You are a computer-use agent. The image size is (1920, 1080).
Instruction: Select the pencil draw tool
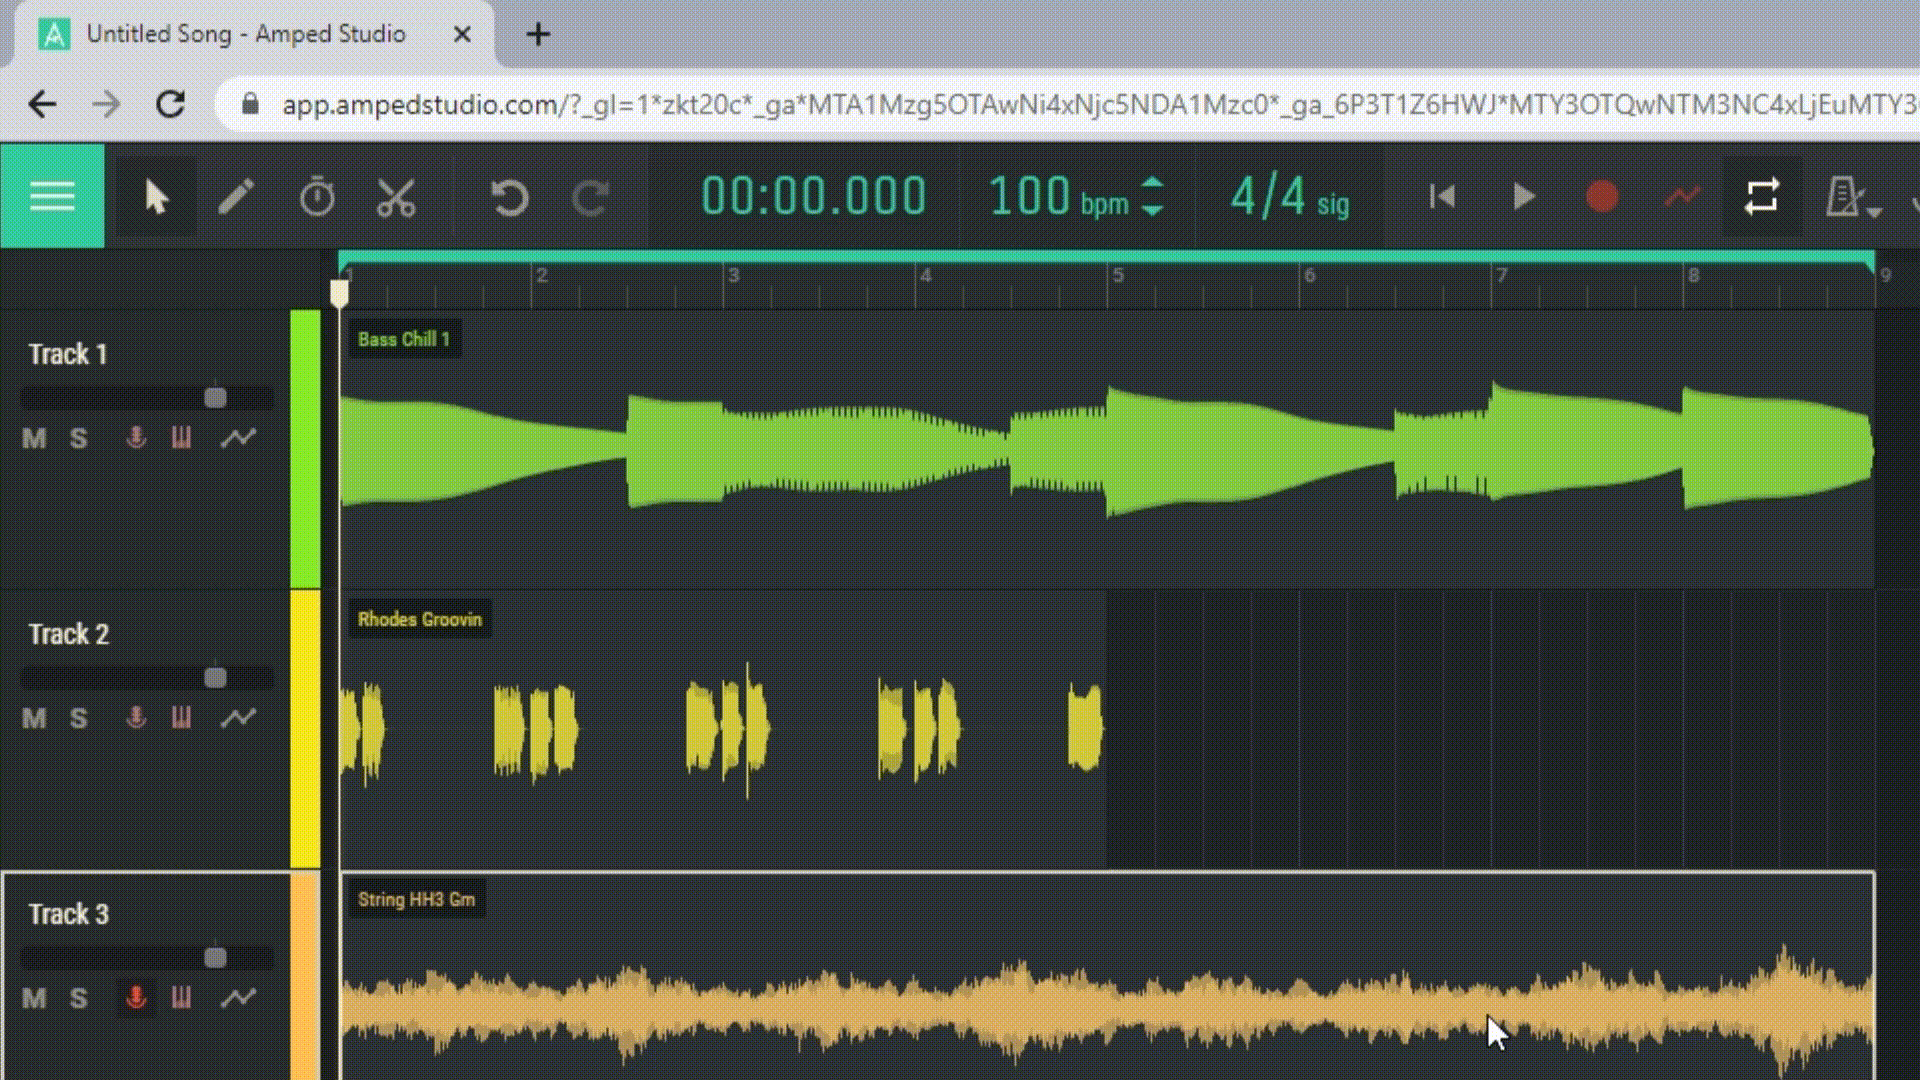click(x=236, y=197)
